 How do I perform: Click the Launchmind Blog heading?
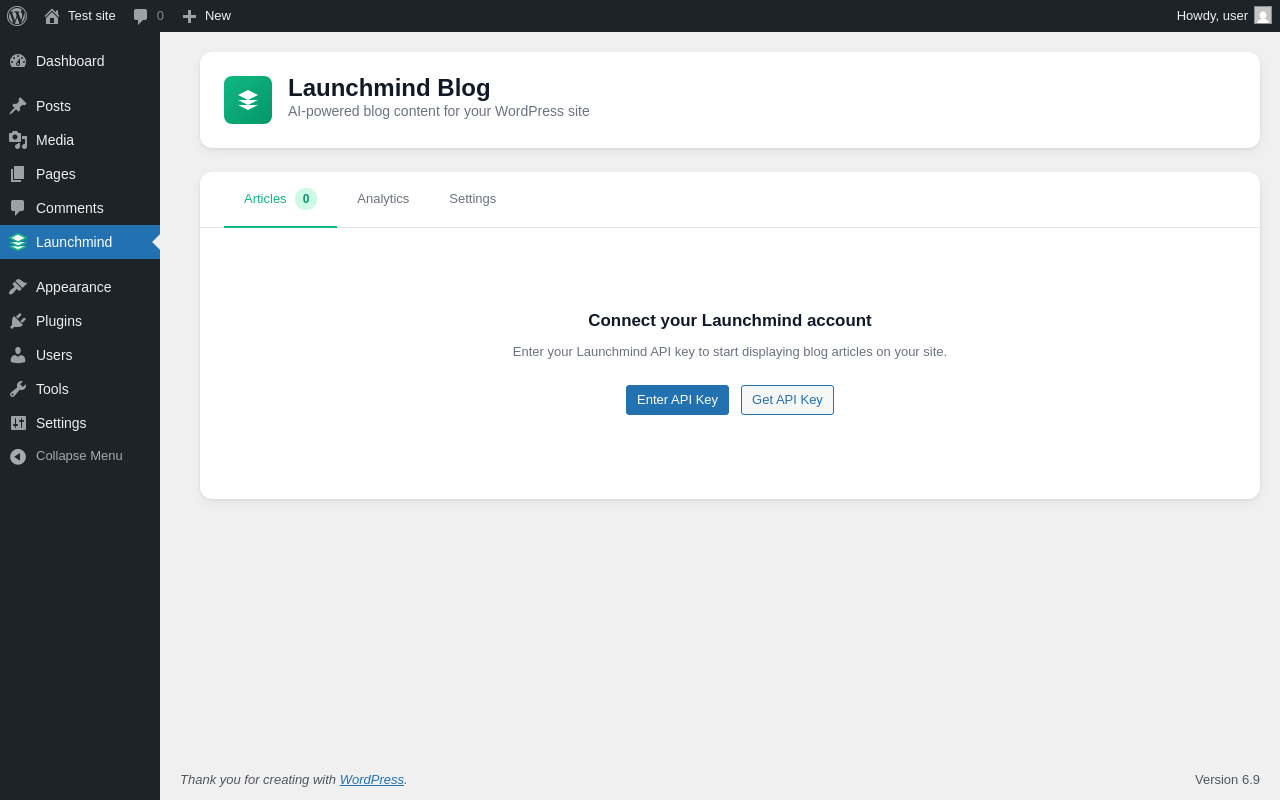pyautogui.click(x=389, y=88)
